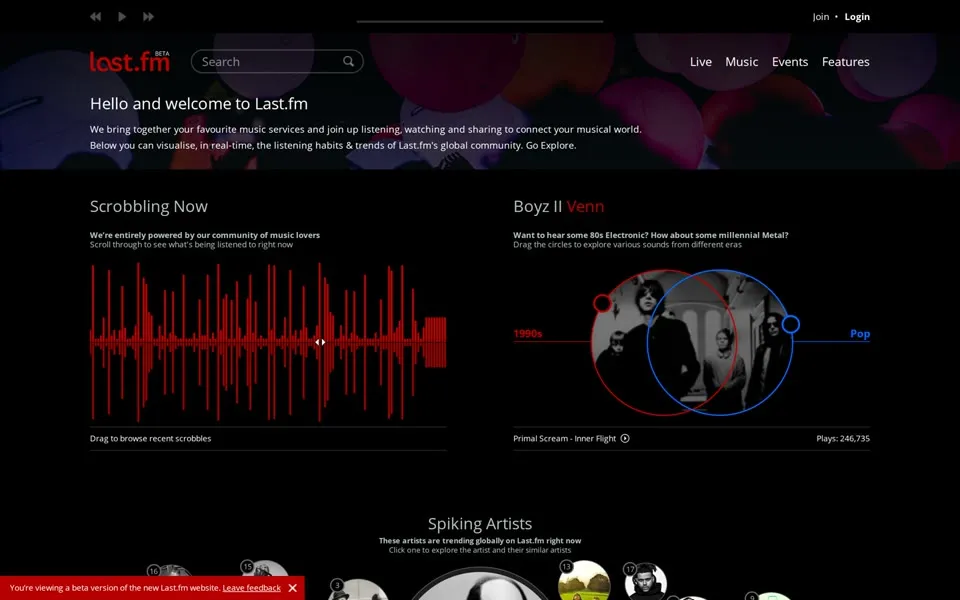Click the 1990s era label

tap(528, 334)
